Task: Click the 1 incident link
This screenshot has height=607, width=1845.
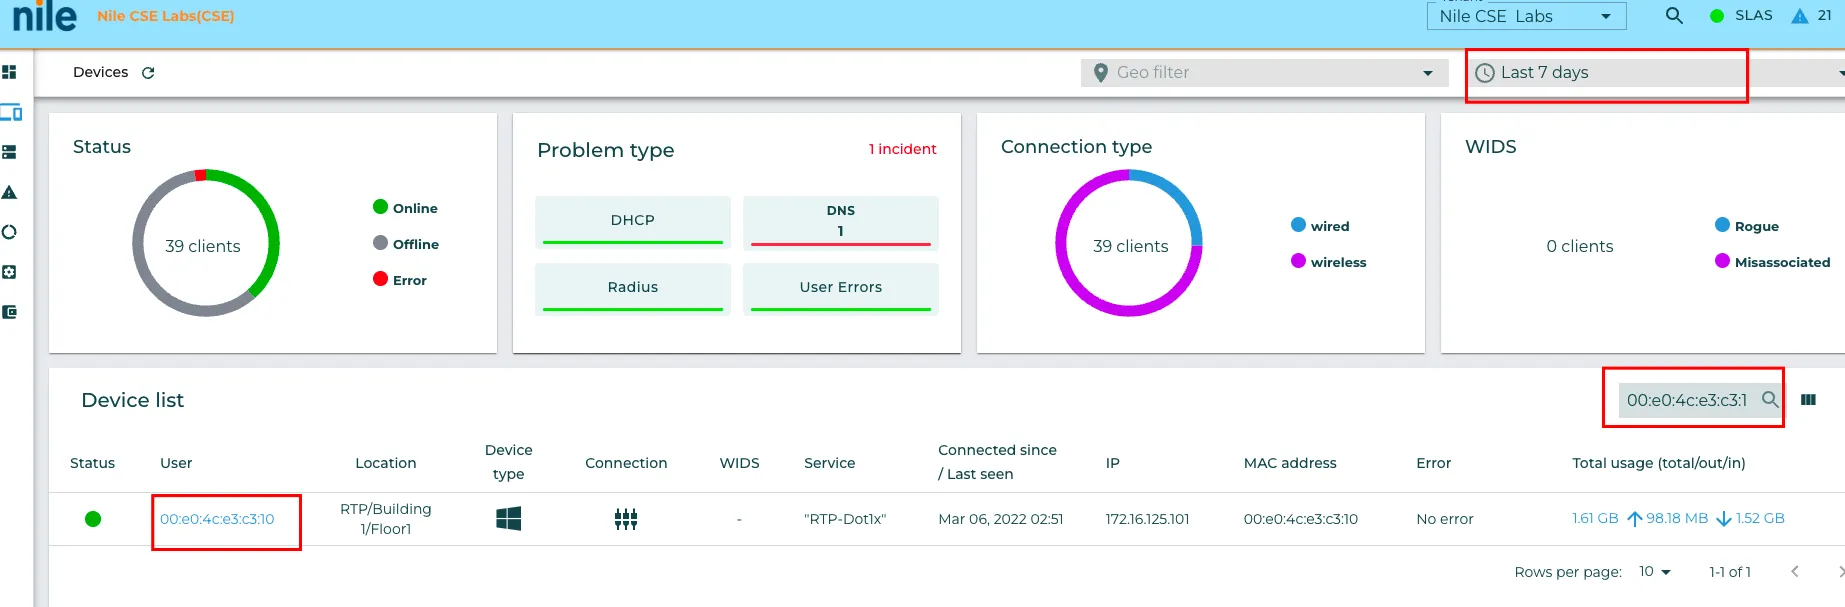Action: click(902, 149)
